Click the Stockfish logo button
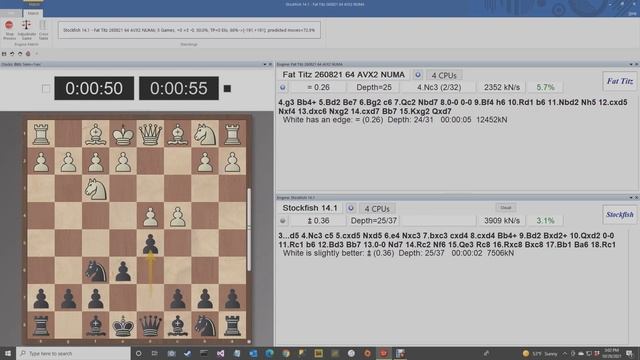Image resolution: width=640 pixels, height=360 pixels. click(x=620, y=215)
